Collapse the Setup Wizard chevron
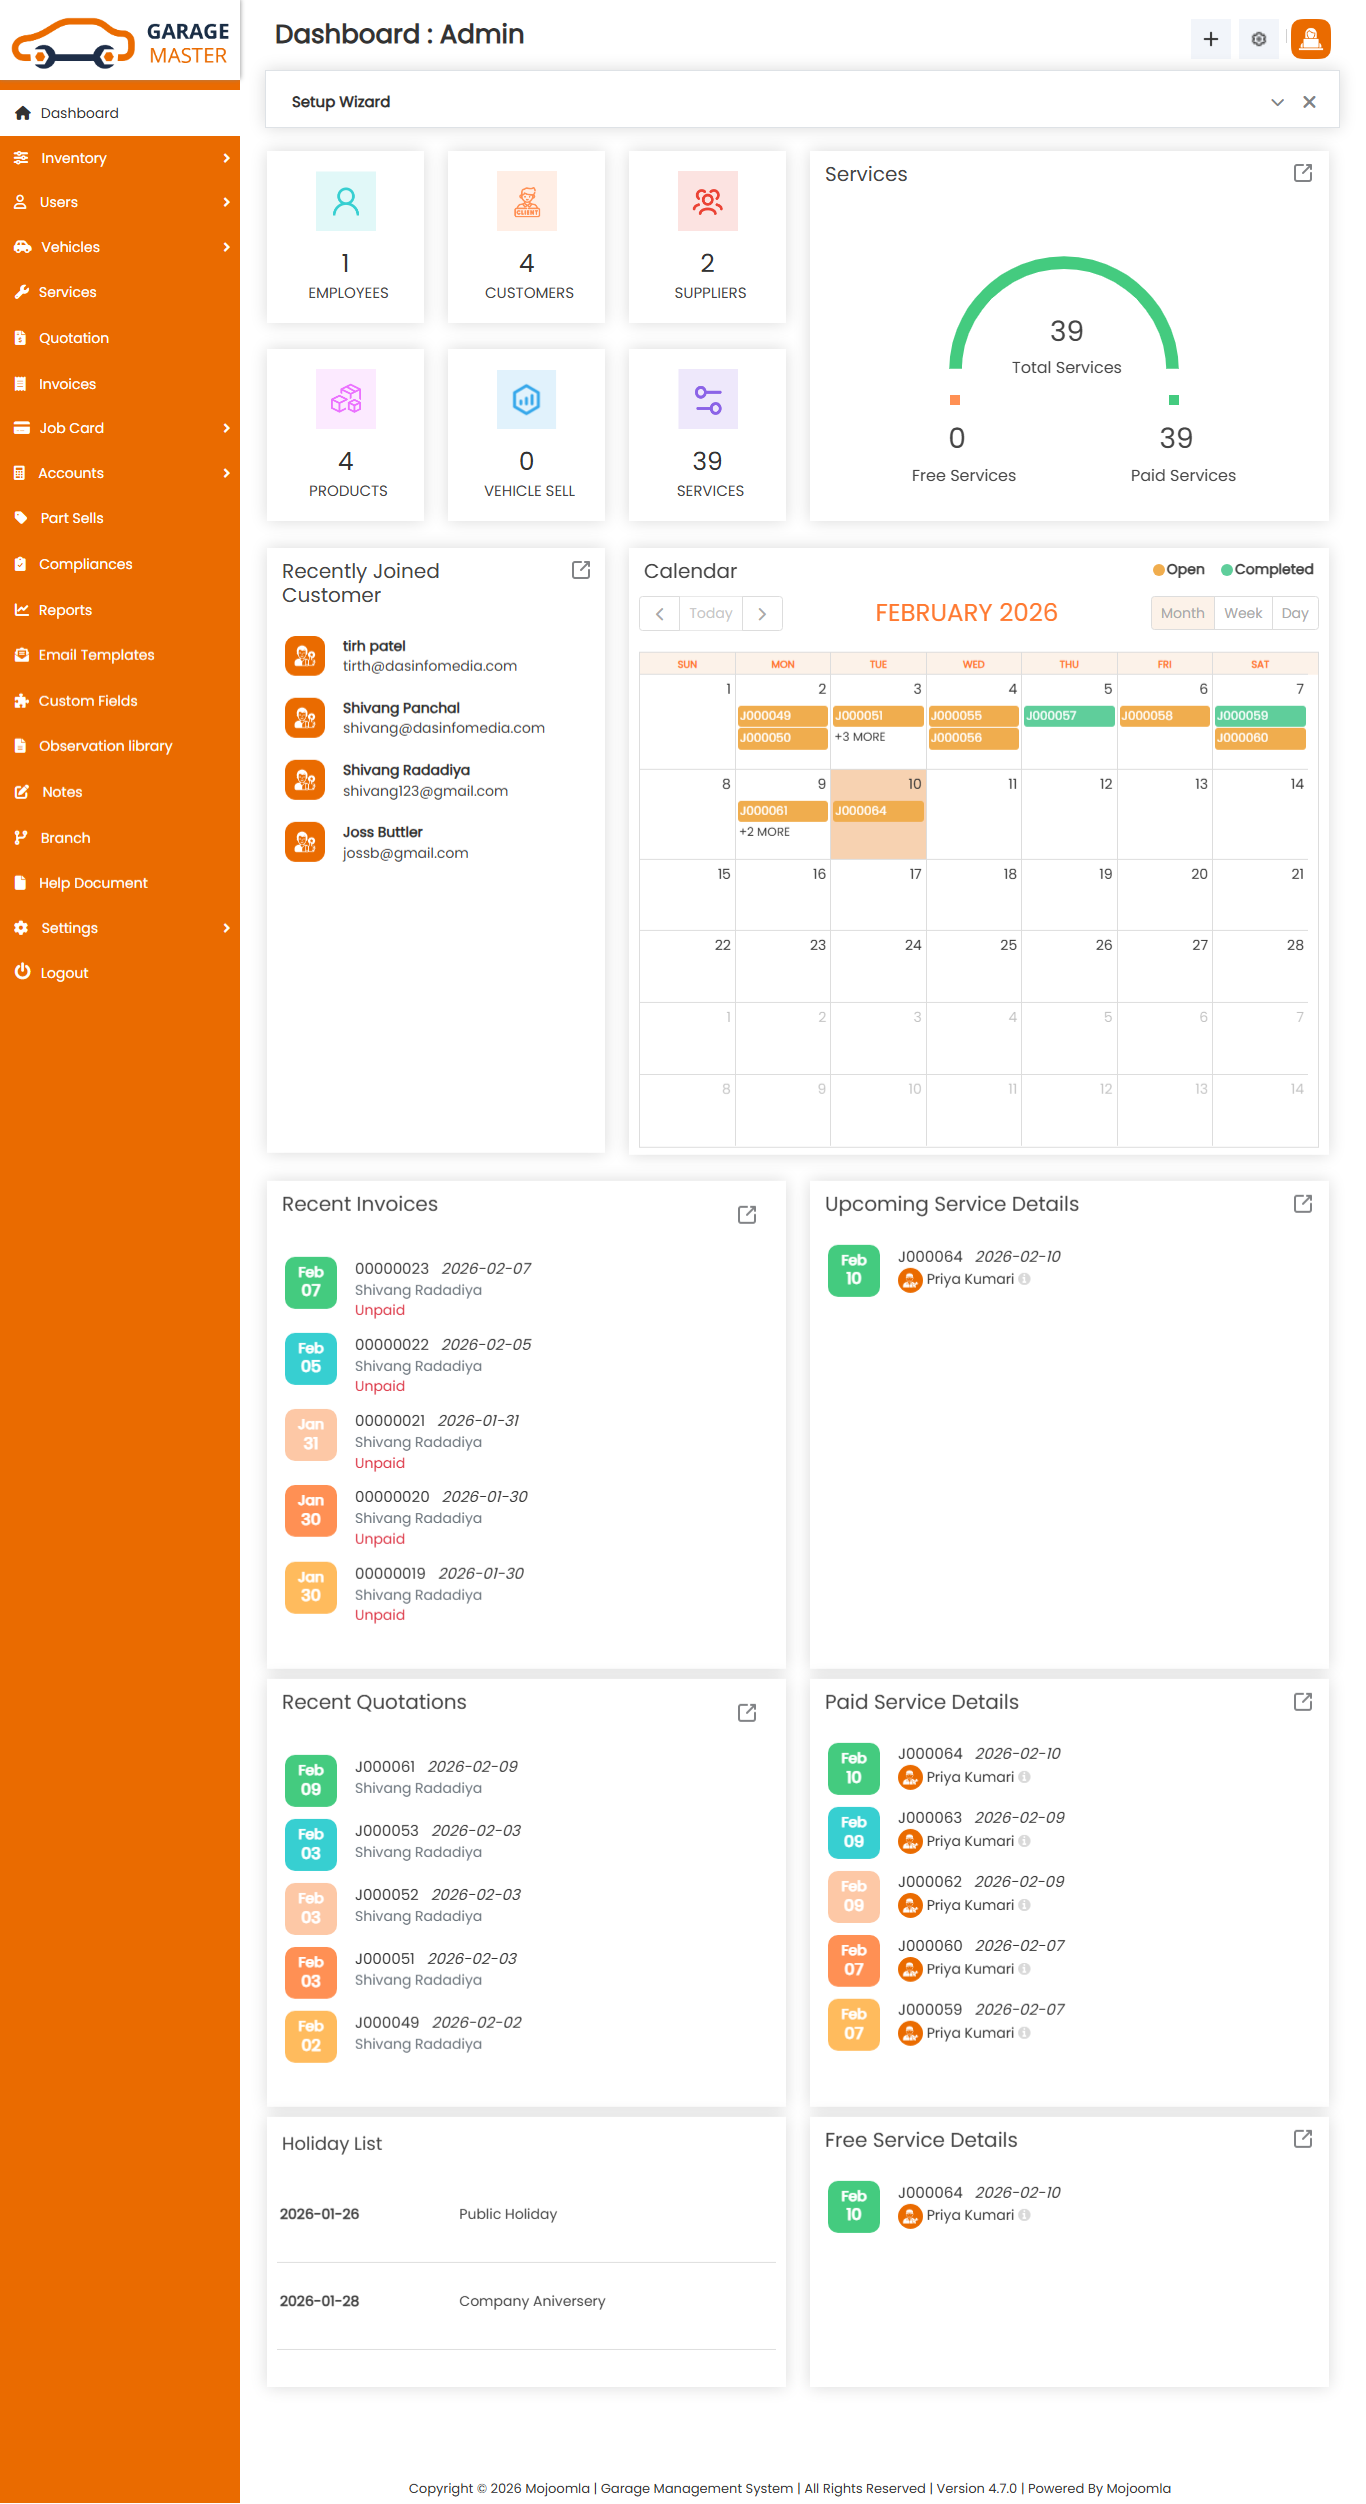This screenshot has width=1366, height=2504. tap(1277, 102)
